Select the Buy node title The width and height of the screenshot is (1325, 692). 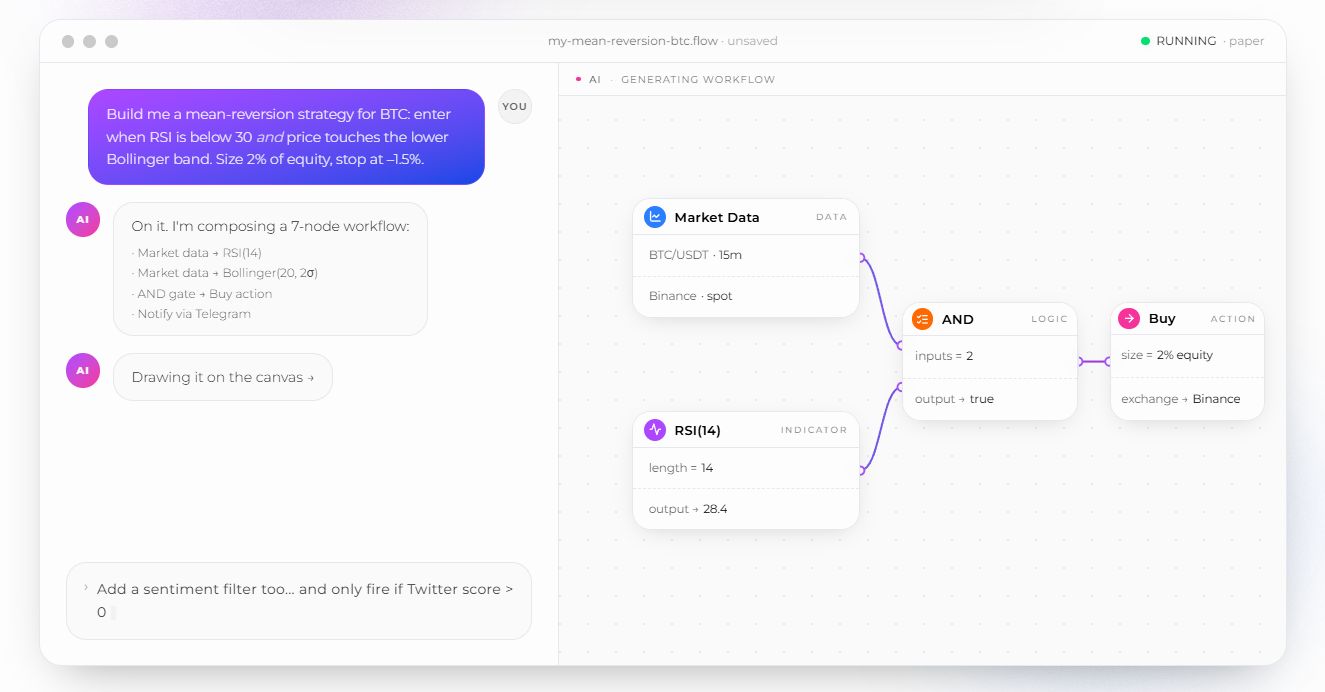click(1162, 318)
